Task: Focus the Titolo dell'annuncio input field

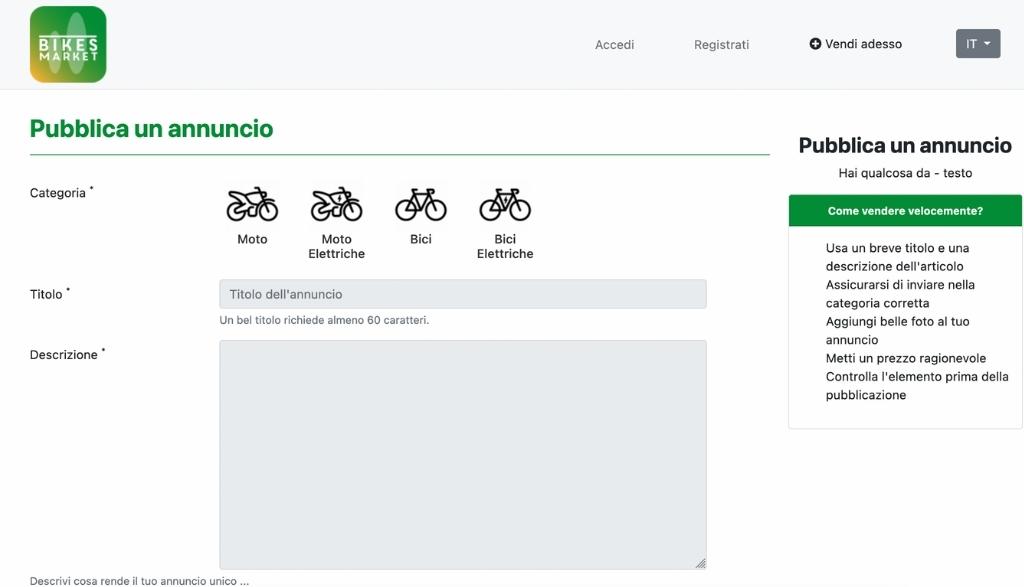Action: coord(462,294)
